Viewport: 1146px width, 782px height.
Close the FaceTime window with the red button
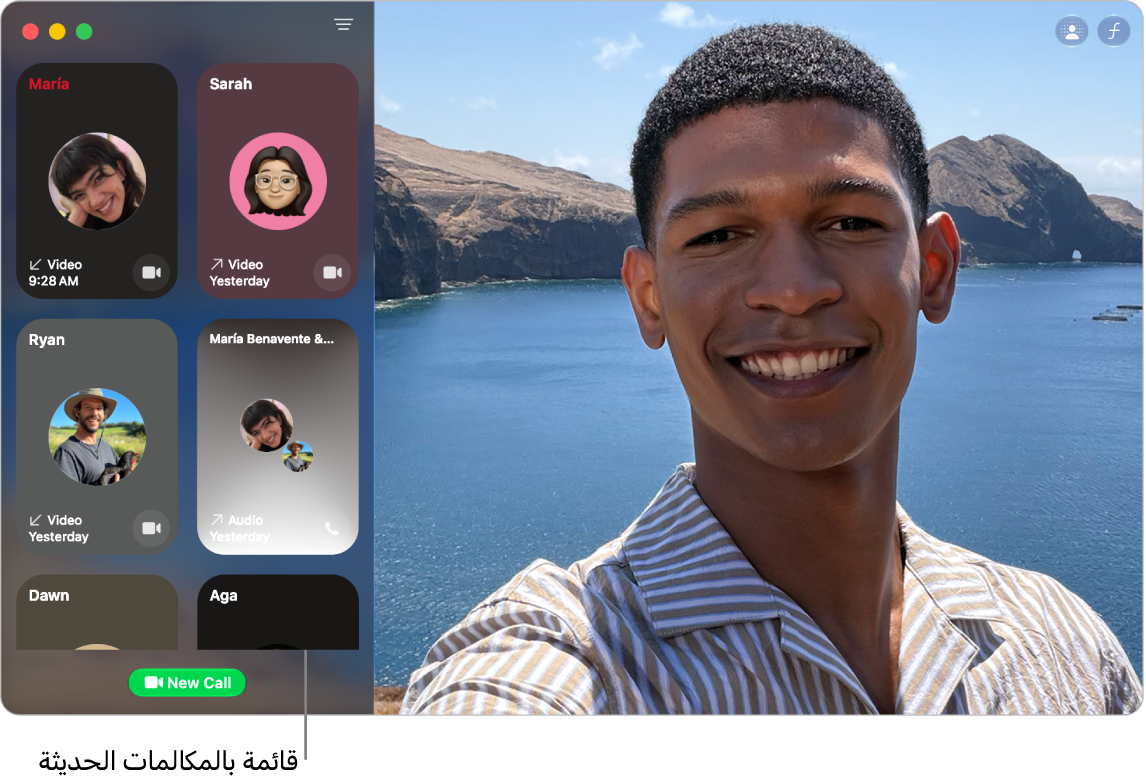pos(30,31)
